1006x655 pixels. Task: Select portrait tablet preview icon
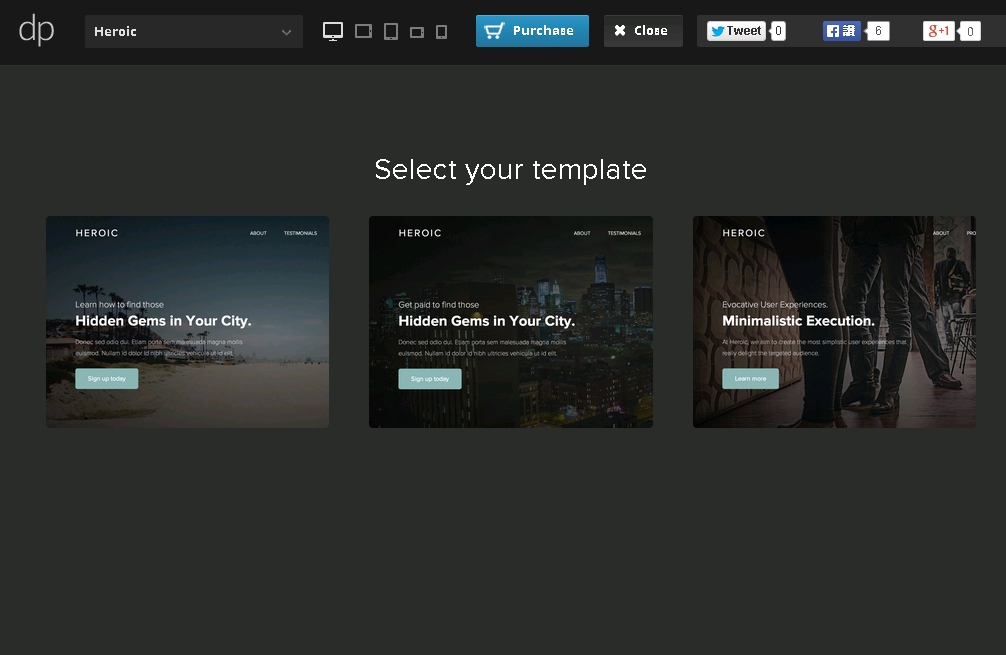point(391,32)
